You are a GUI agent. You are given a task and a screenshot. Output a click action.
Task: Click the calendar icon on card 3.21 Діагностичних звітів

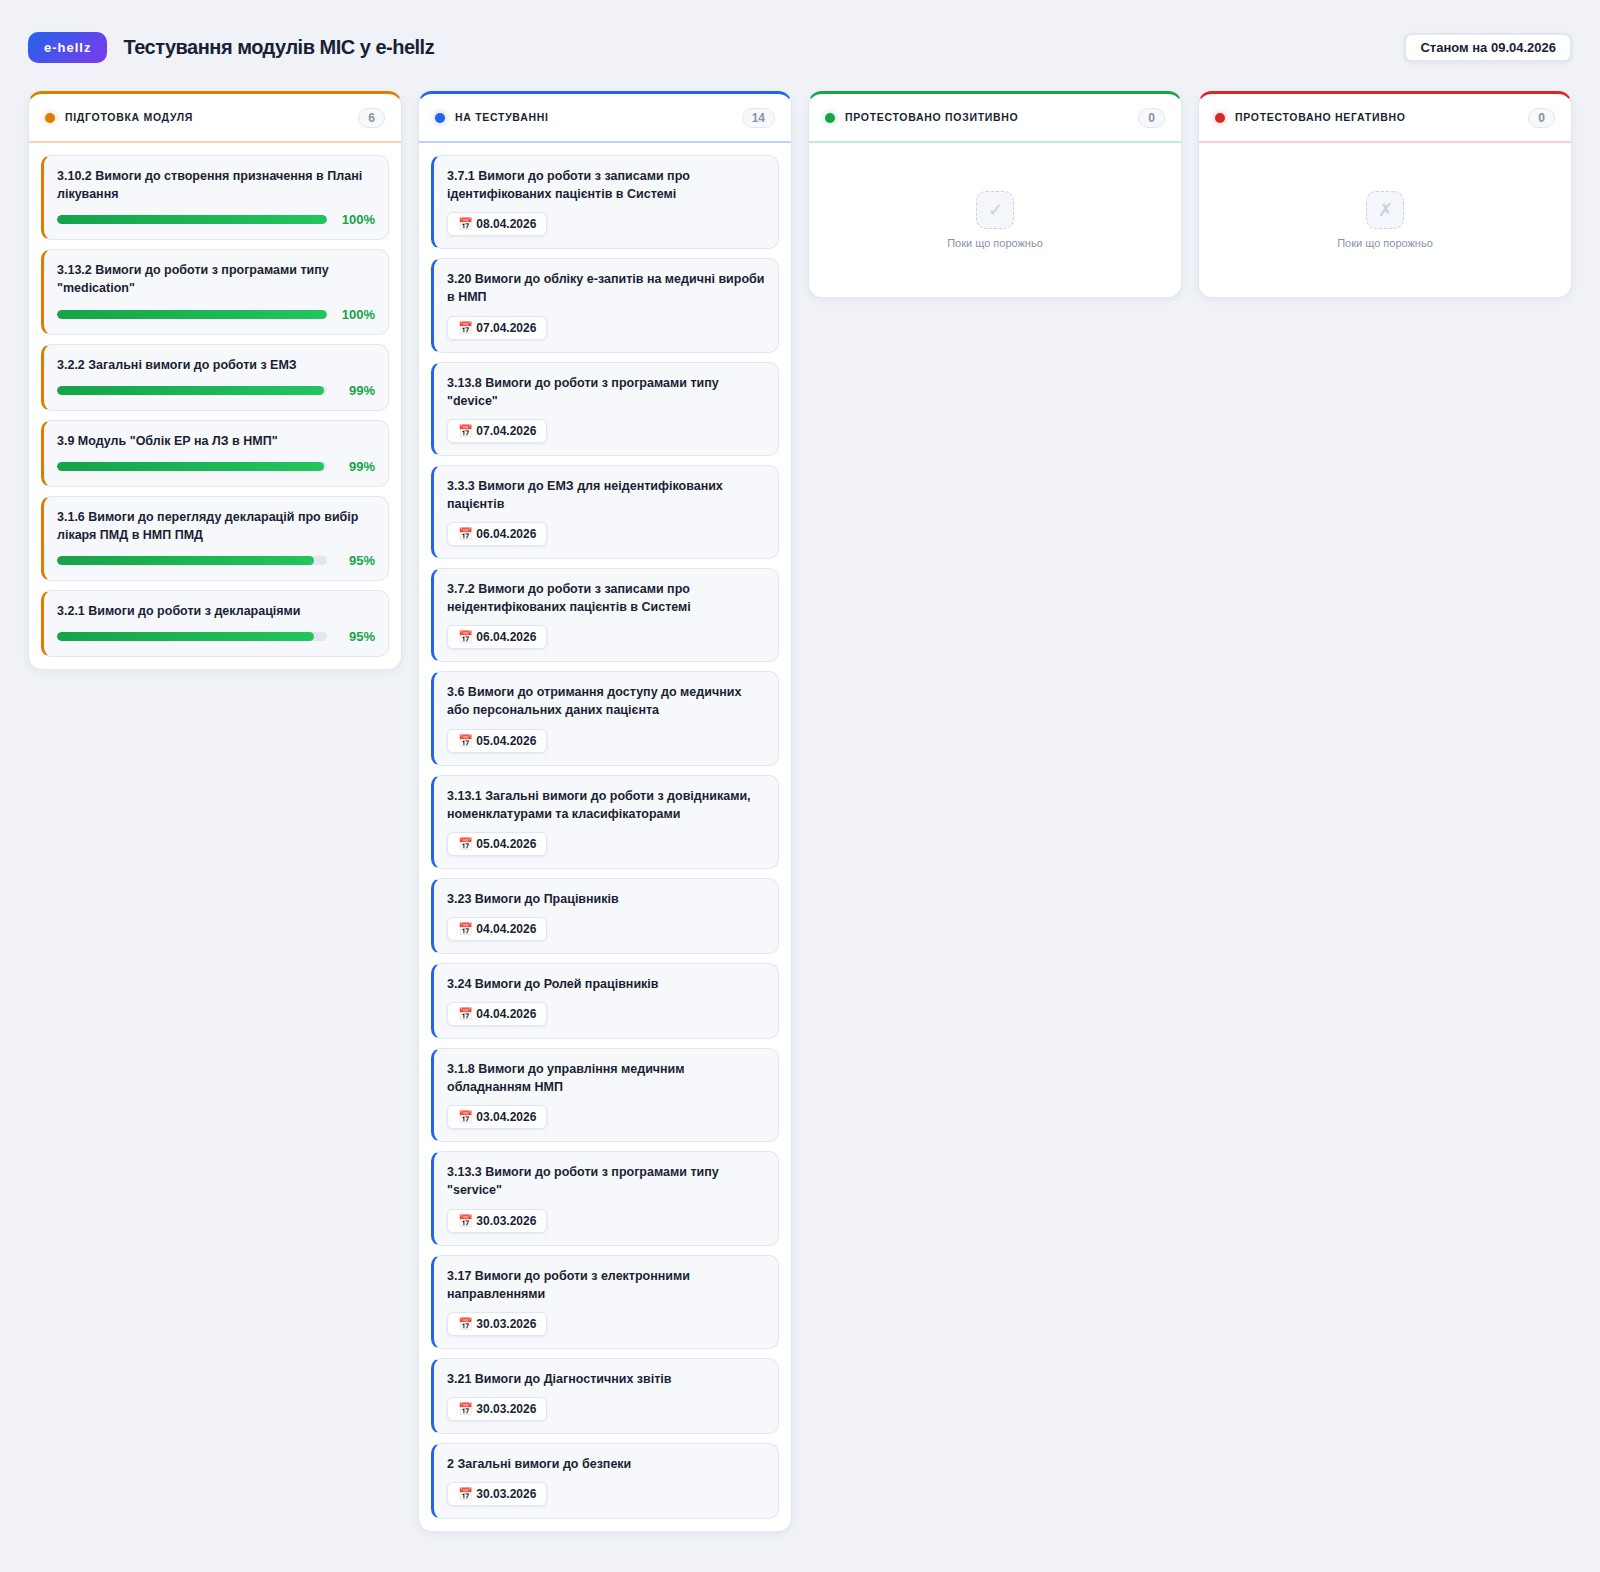click(465, 1409)
